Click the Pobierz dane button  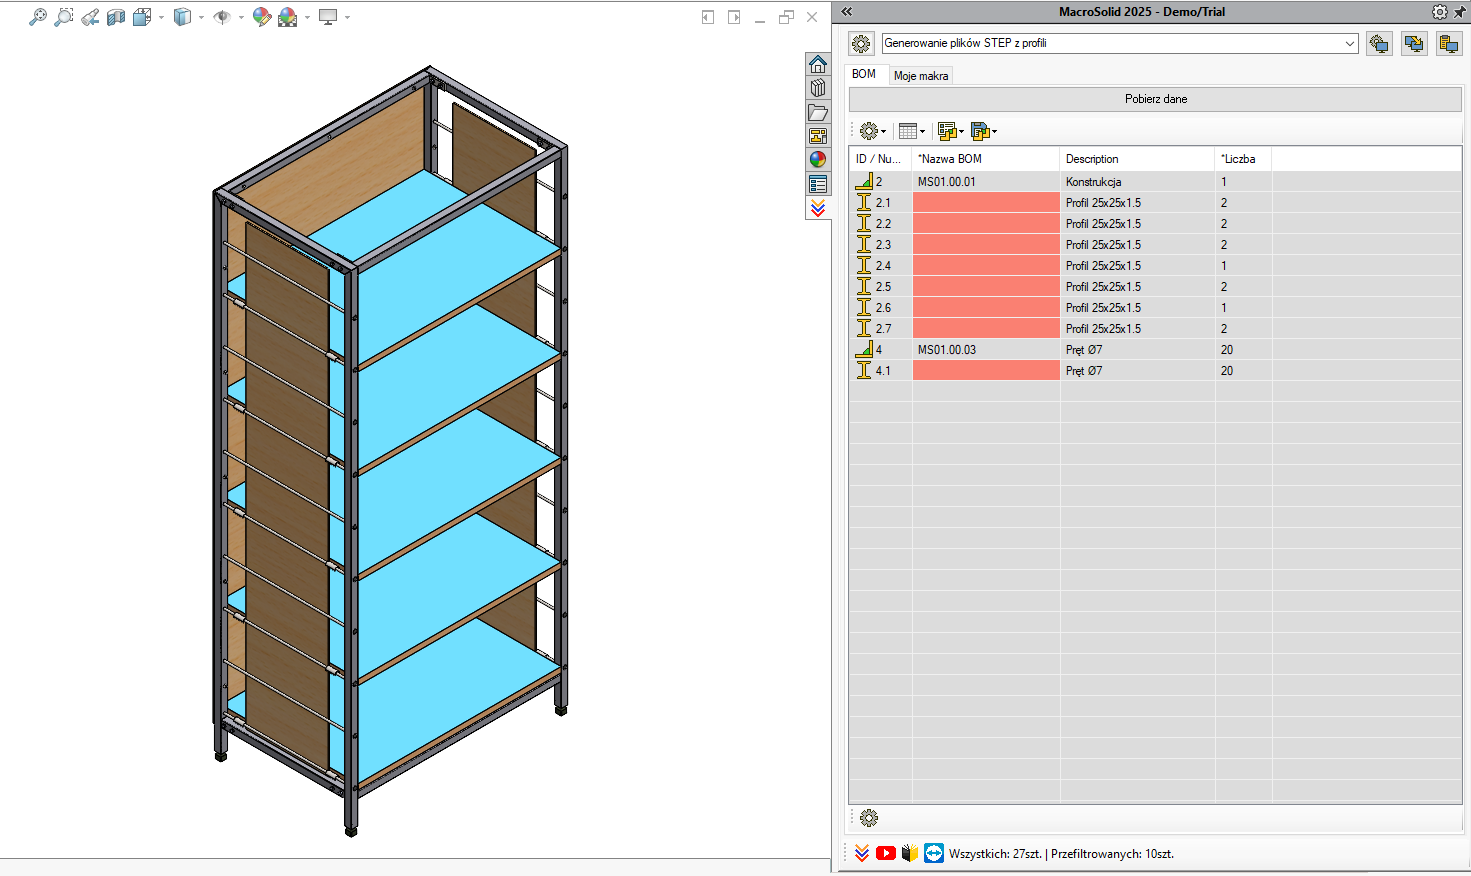[x=1156, y=99]
